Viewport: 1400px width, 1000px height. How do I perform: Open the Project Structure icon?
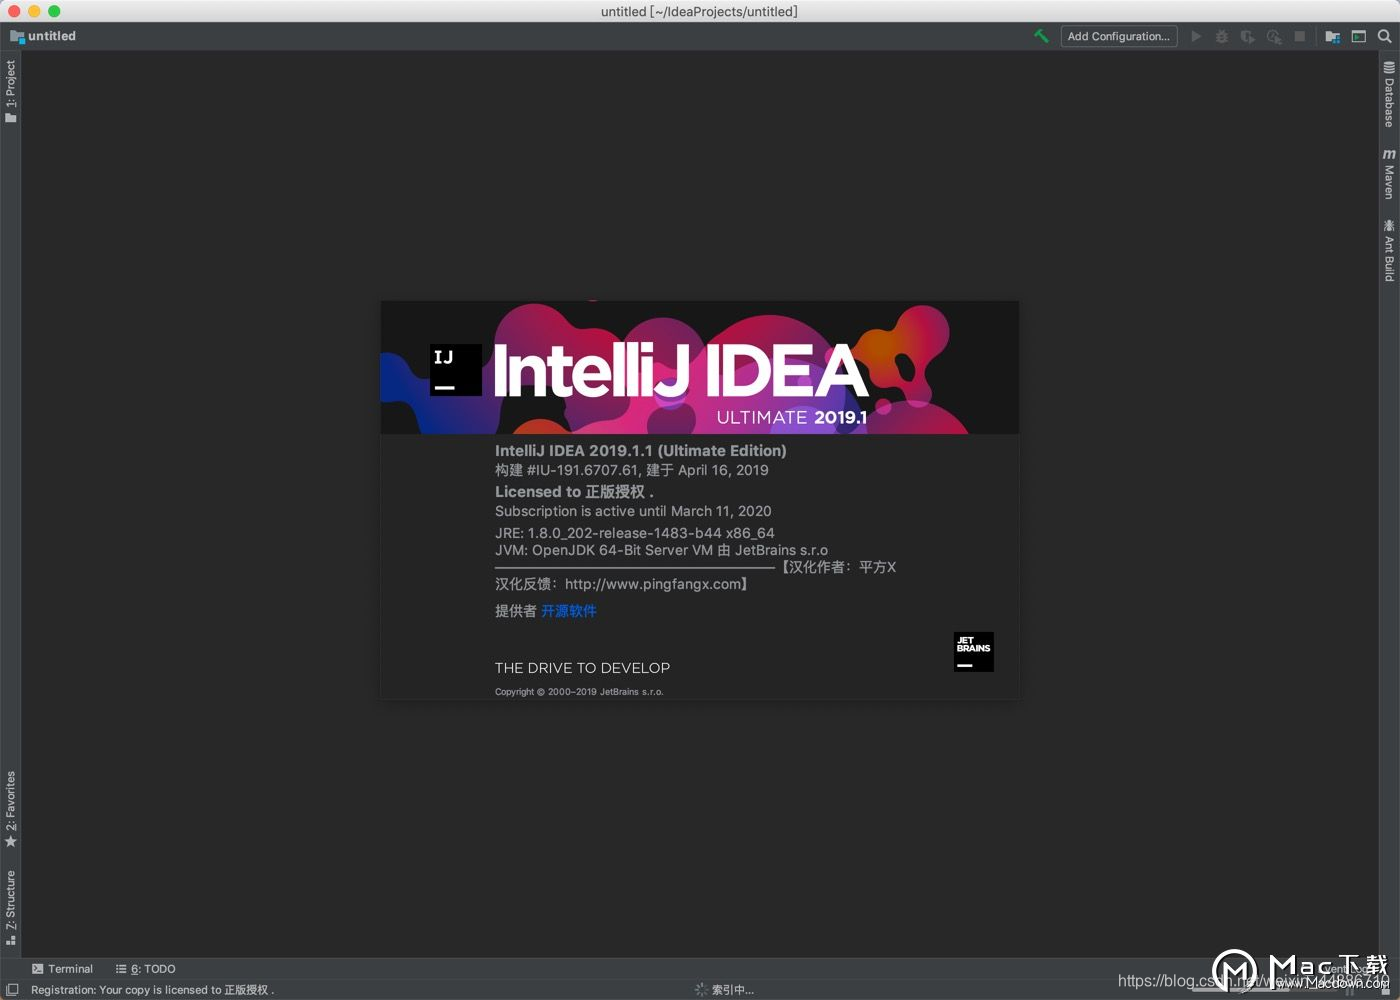tap(1332, 36)
